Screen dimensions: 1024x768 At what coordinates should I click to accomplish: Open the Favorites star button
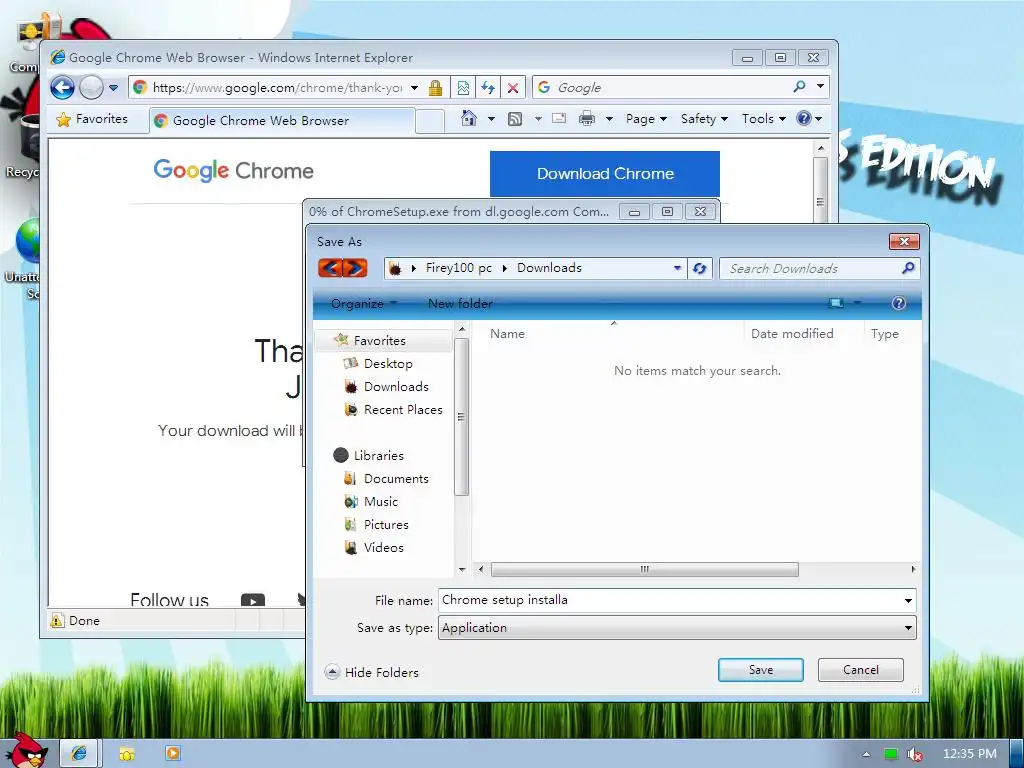pyautogui.click(x=92, y=119)
